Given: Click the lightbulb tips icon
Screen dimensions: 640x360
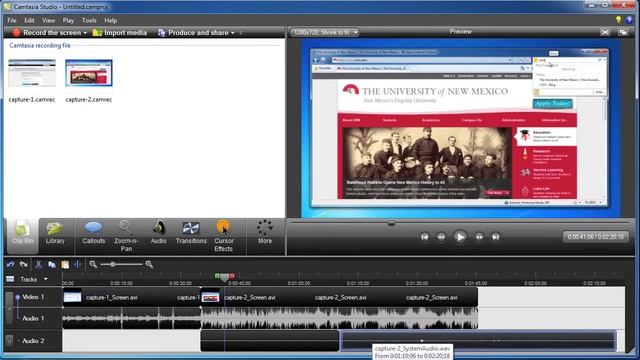Looking at the screenshot, I should [x=618, y=20].
